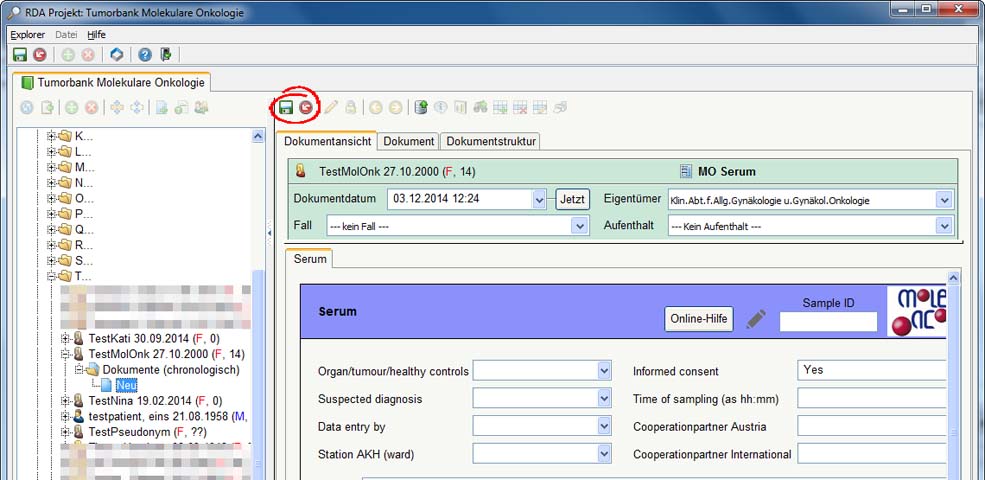Open the Dokumentdatum date dropdown
This screenshot has width=985, height=480.
540,199
